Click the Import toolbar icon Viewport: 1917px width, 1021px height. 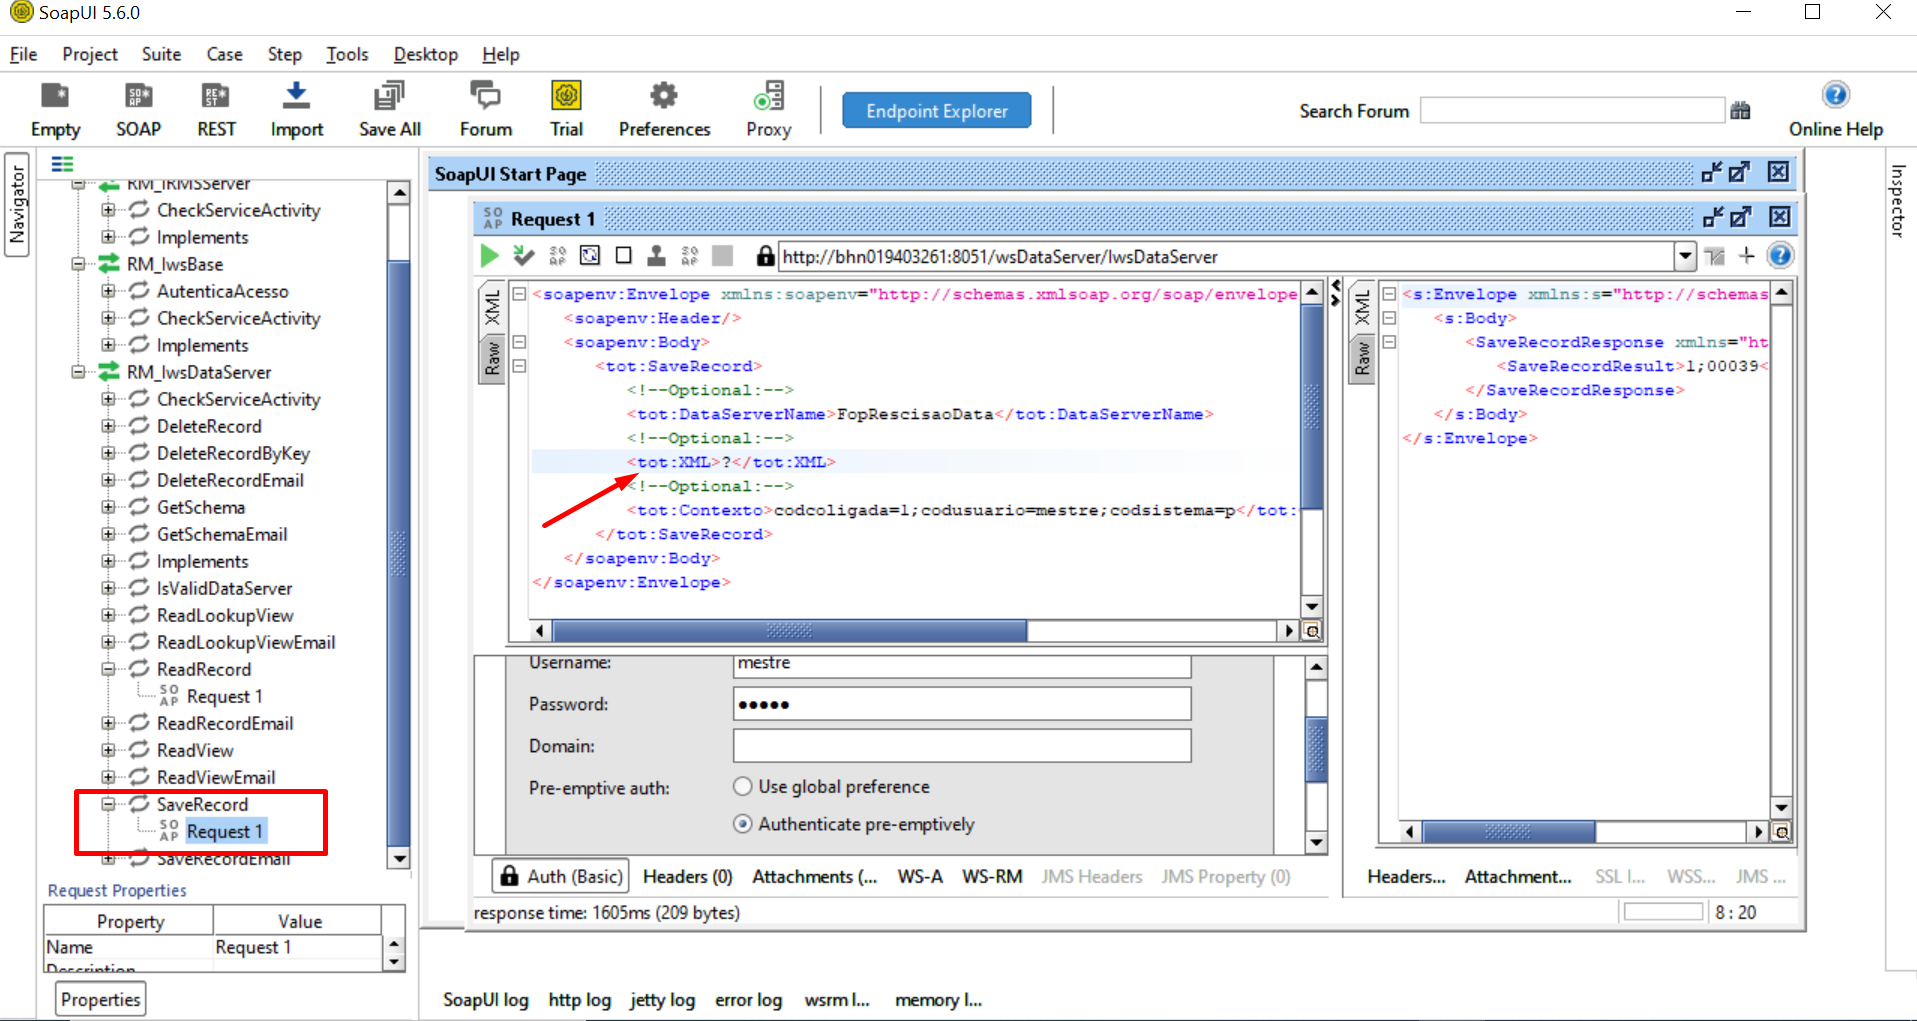tap(296, 109)
